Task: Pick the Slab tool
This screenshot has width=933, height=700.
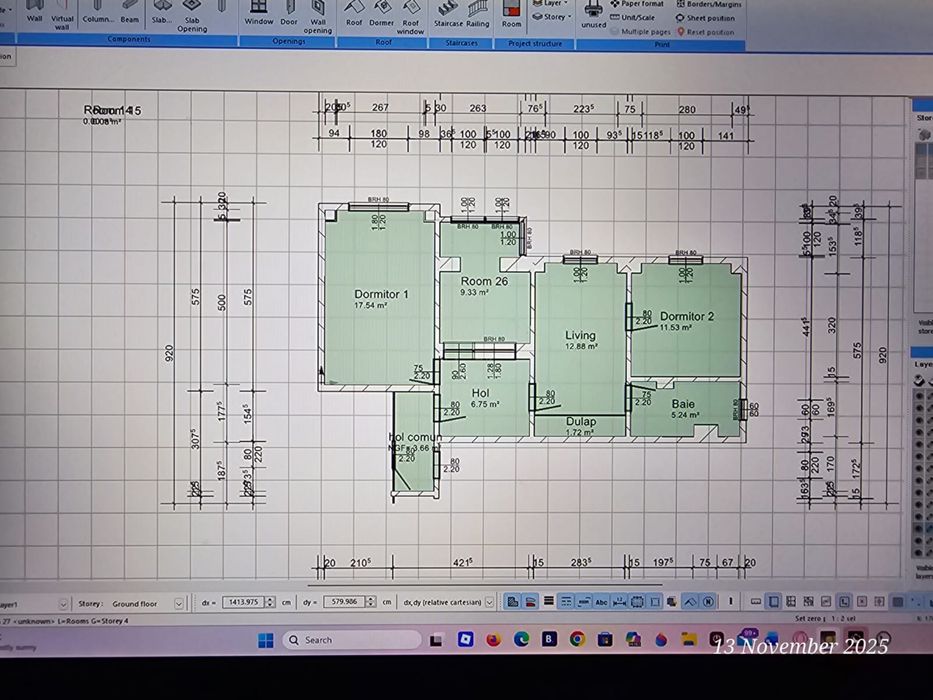Action: click(162, 12)
